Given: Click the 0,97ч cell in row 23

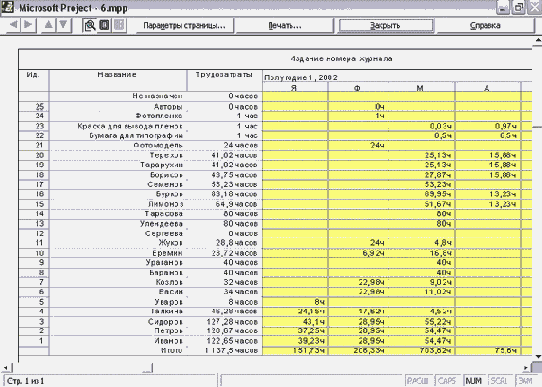Looking at the screenshot, I should click(x=505, y=126).
